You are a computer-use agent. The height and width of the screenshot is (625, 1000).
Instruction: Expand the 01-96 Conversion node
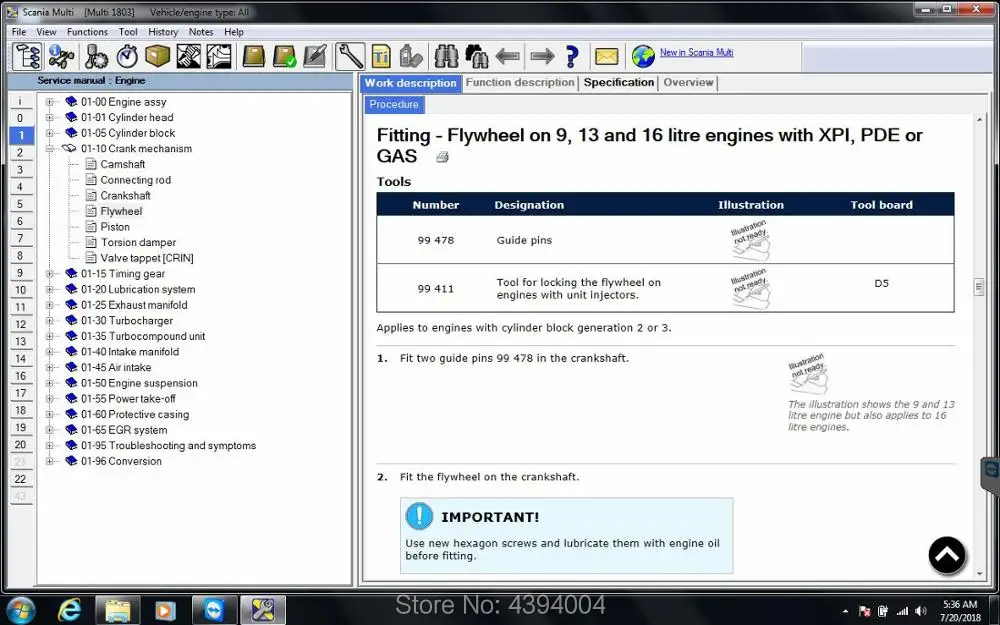pos(49,461)
